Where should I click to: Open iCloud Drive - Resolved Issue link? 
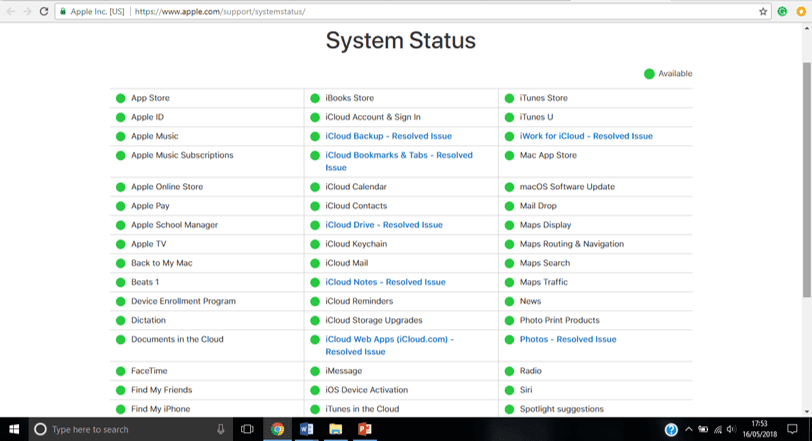pos(384,225)
